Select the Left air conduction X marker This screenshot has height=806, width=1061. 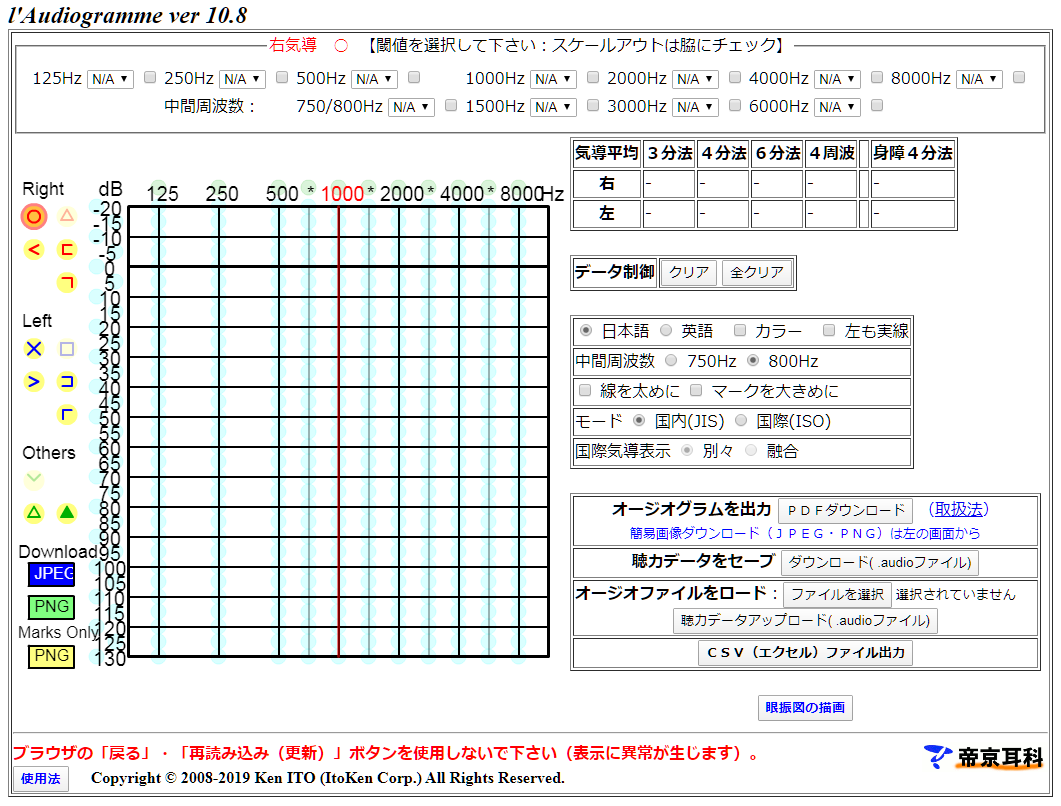pos(34,349)
